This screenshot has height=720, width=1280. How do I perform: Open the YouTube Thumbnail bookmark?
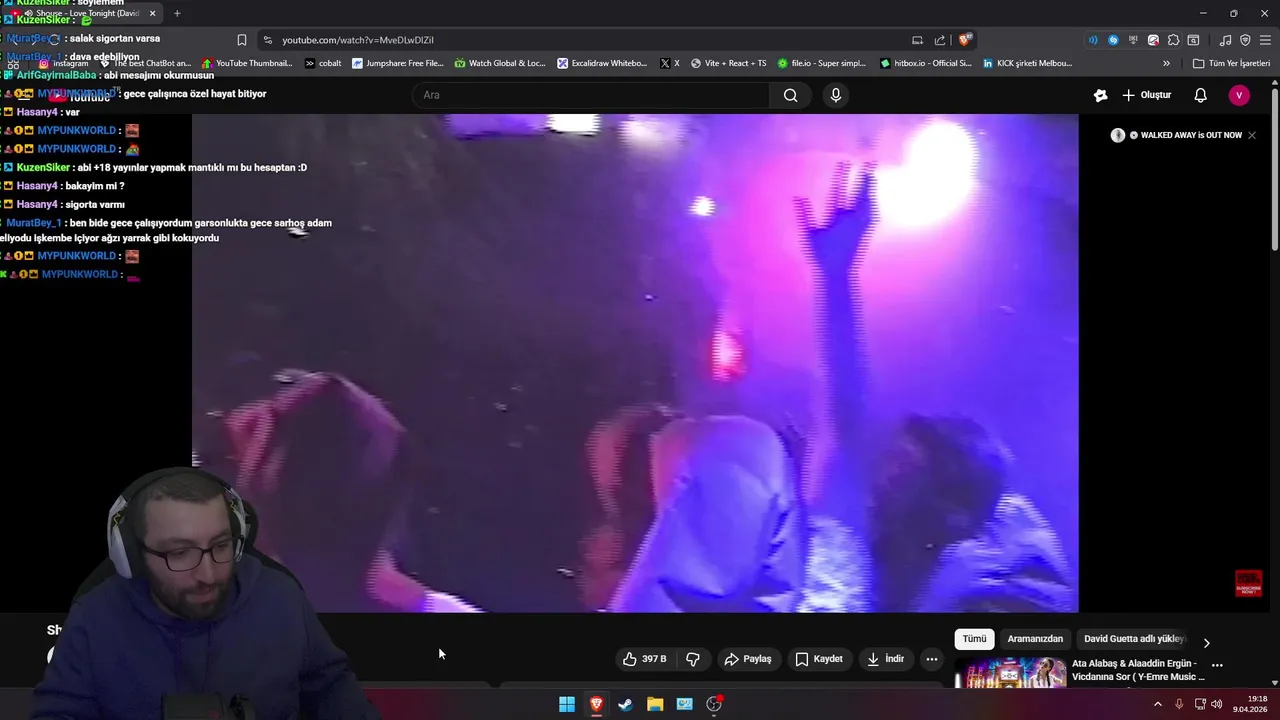click(247, 63)
